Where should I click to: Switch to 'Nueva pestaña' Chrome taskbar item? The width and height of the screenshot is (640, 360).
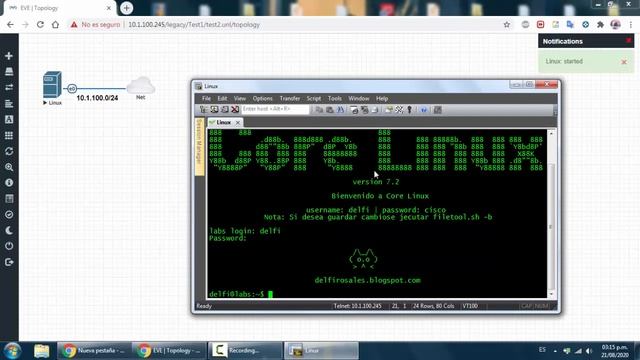point(94,351)
